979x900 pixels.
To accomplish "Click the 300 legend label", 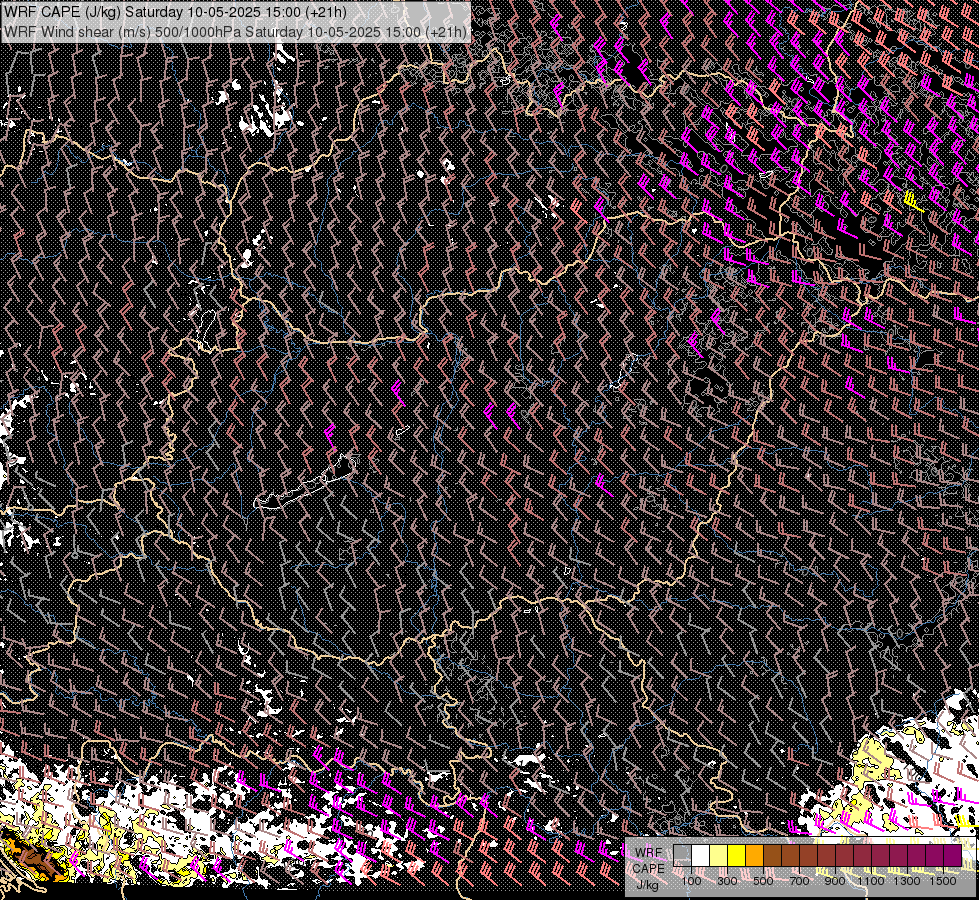I will tap(727, 881).
